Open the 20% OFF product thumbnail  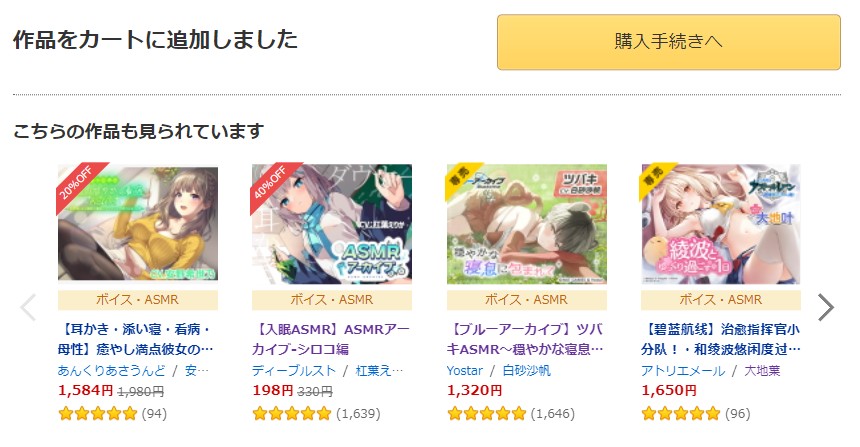pyautogui.click(x=138, y=223)
